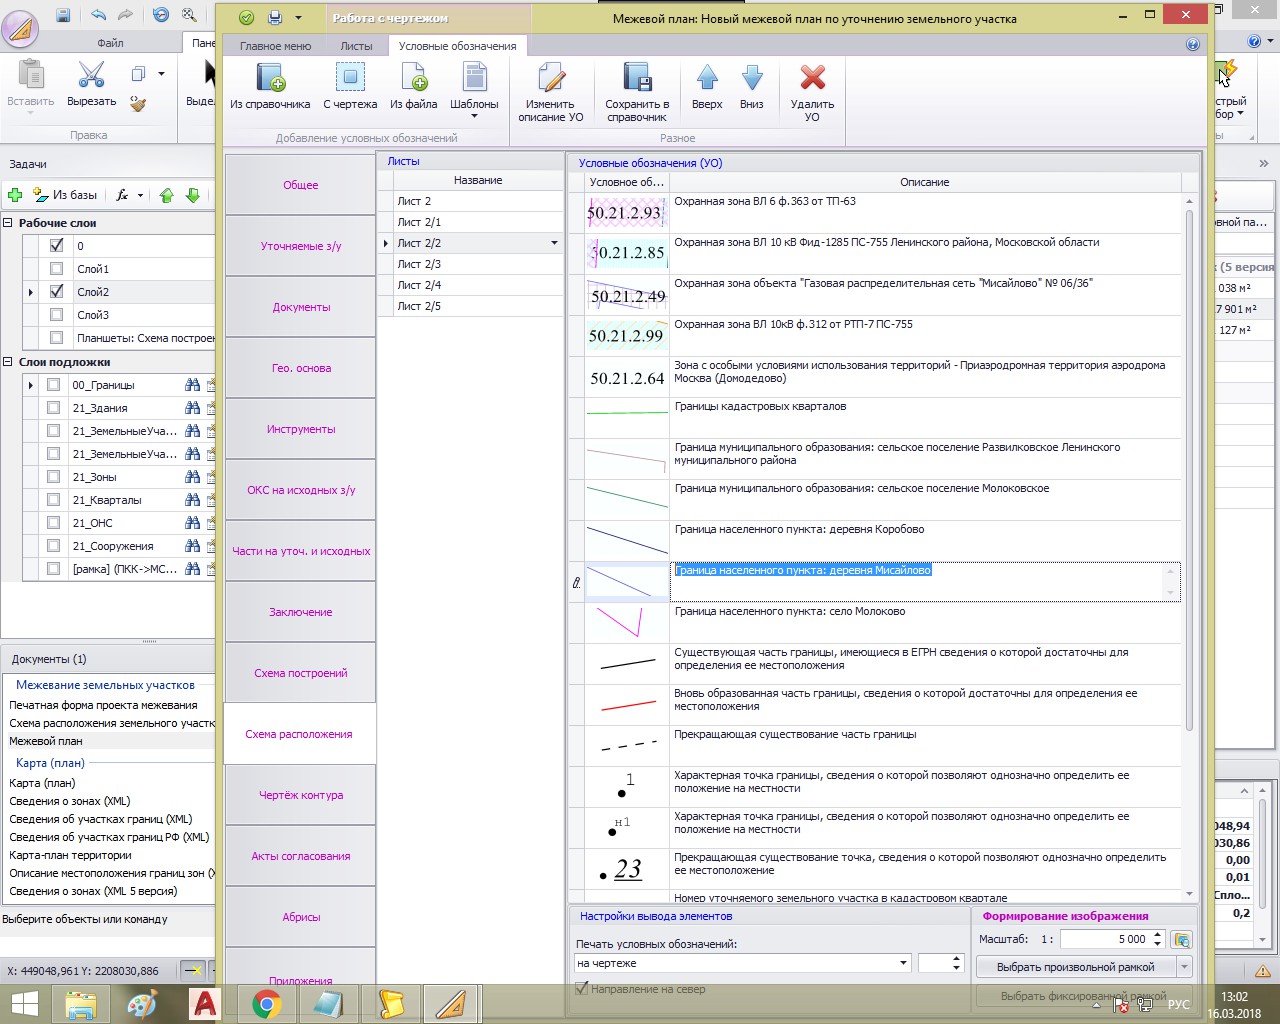Switch to the 'Листы' tab
The image size is (1280, 1024).
pos(356,46)
